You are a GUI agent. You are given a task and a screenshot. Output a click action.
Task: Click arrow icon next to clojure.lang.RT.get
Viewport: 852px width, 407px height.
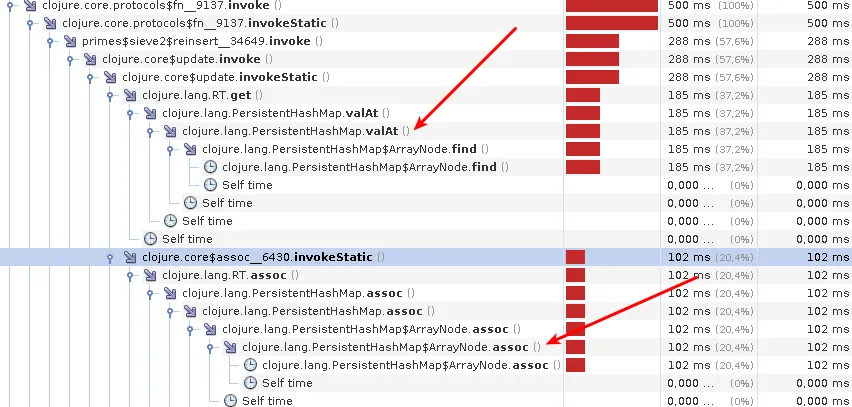click(x=130, y=95)
